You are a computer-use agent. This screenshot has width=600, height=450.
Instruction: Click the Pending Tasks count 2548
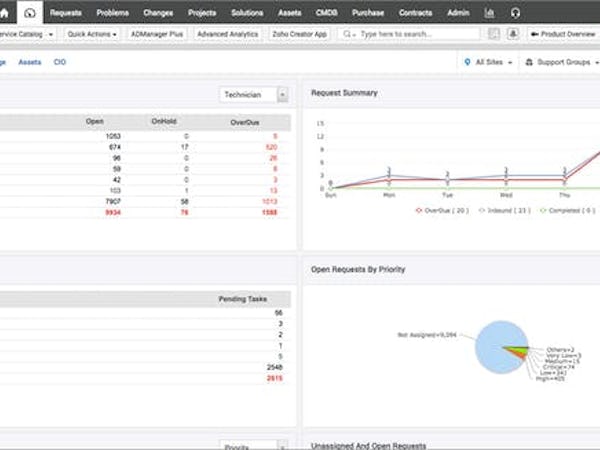[275, 367]
